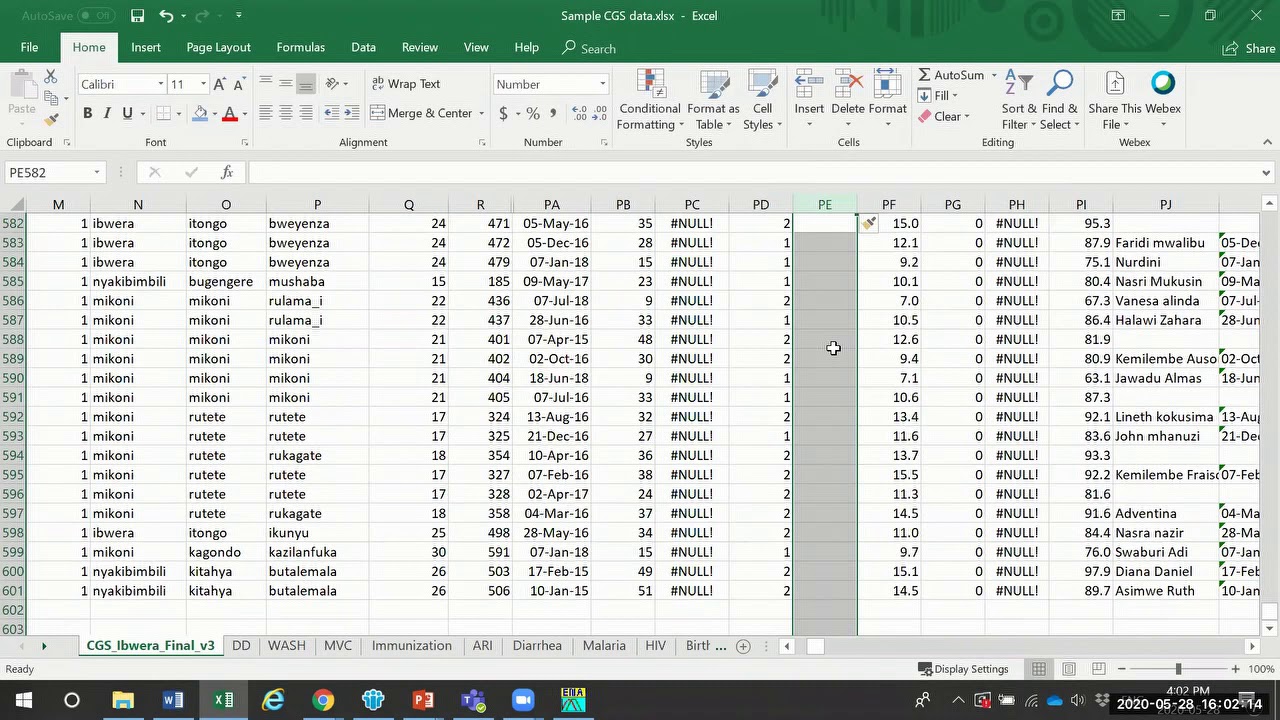Apply bottom align to cells
The height and width of the screenshot is (720, 1280).
click(306, 84)
